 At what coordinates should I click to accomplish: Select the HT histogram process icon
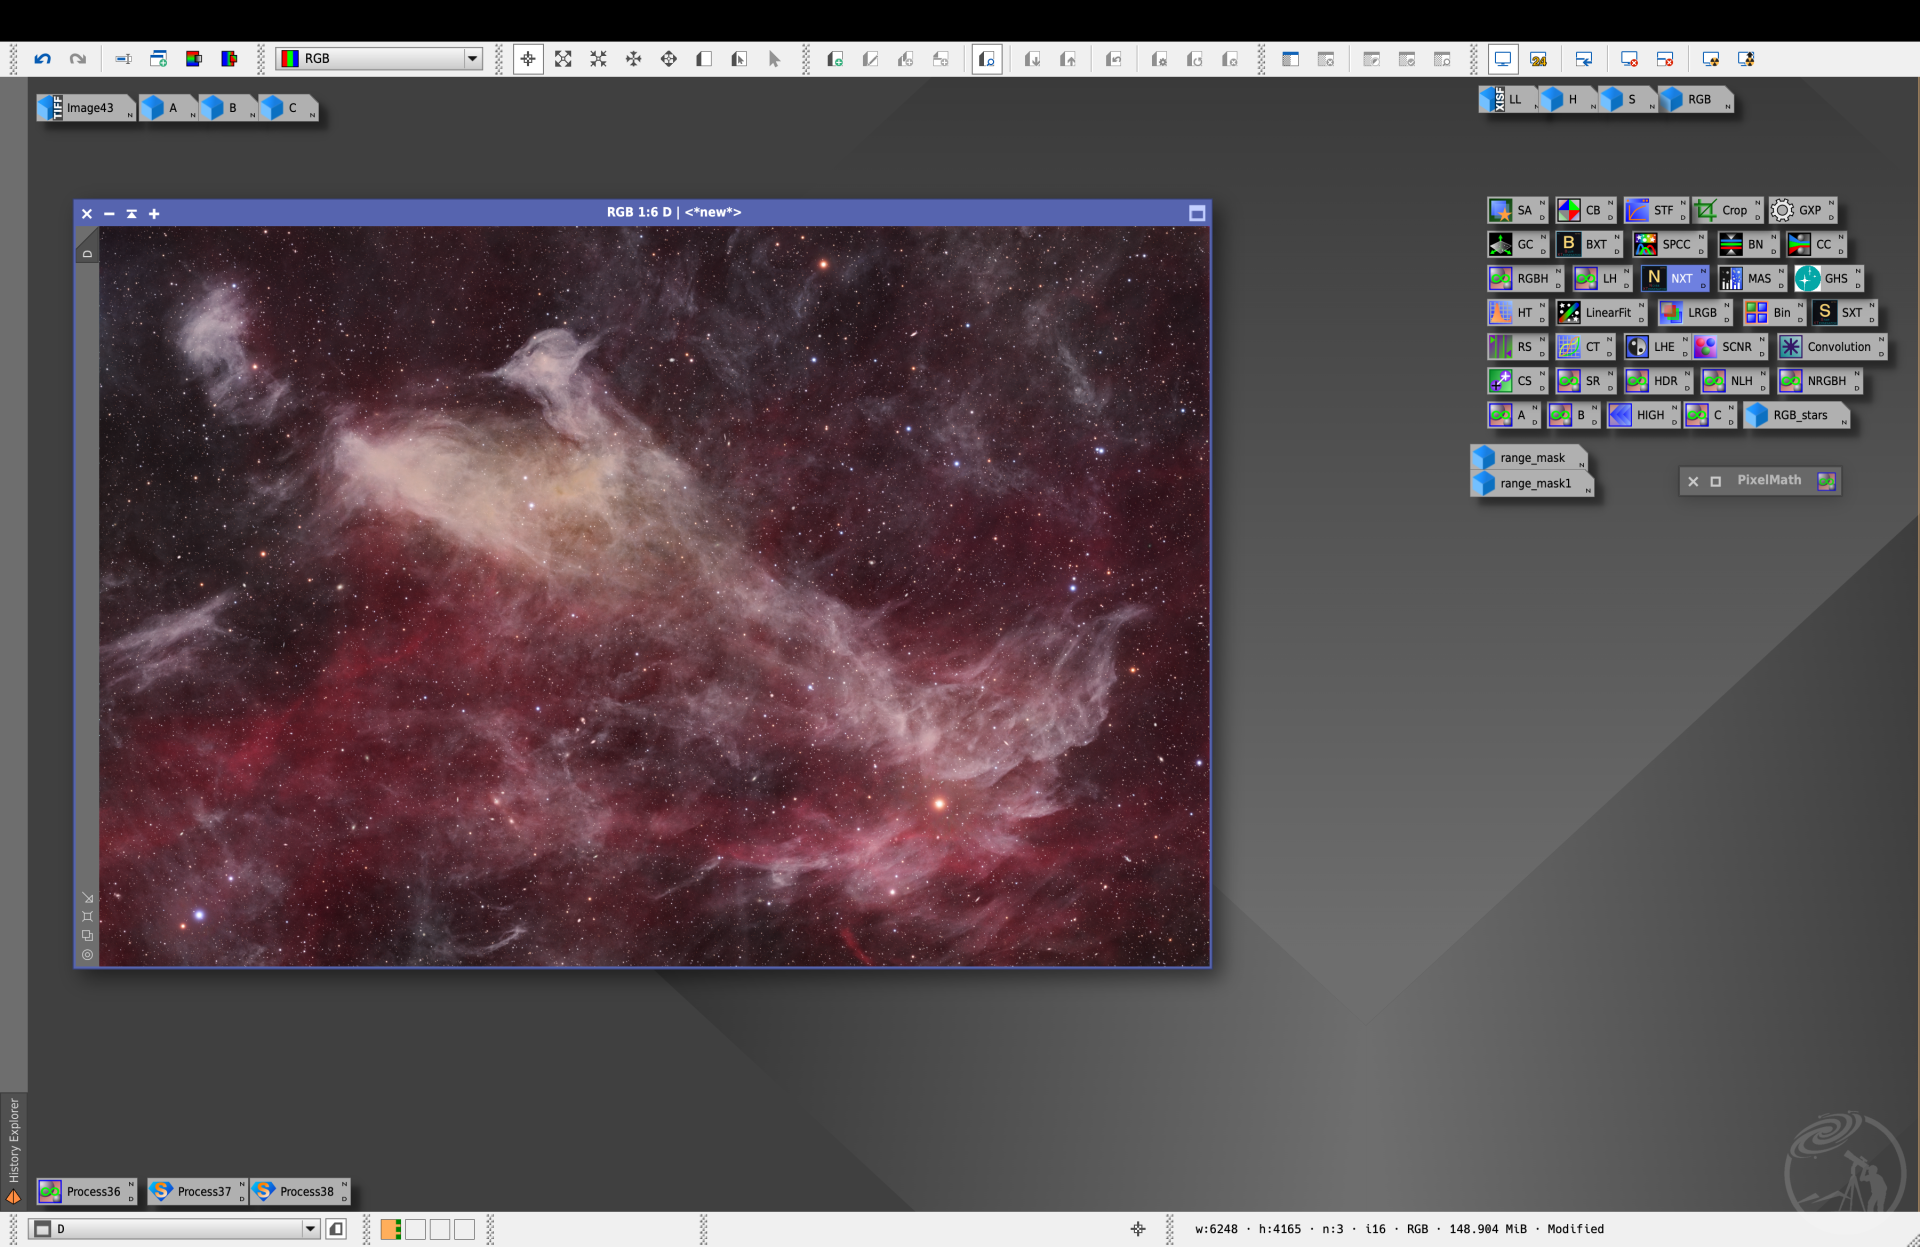click(1516, 312)
